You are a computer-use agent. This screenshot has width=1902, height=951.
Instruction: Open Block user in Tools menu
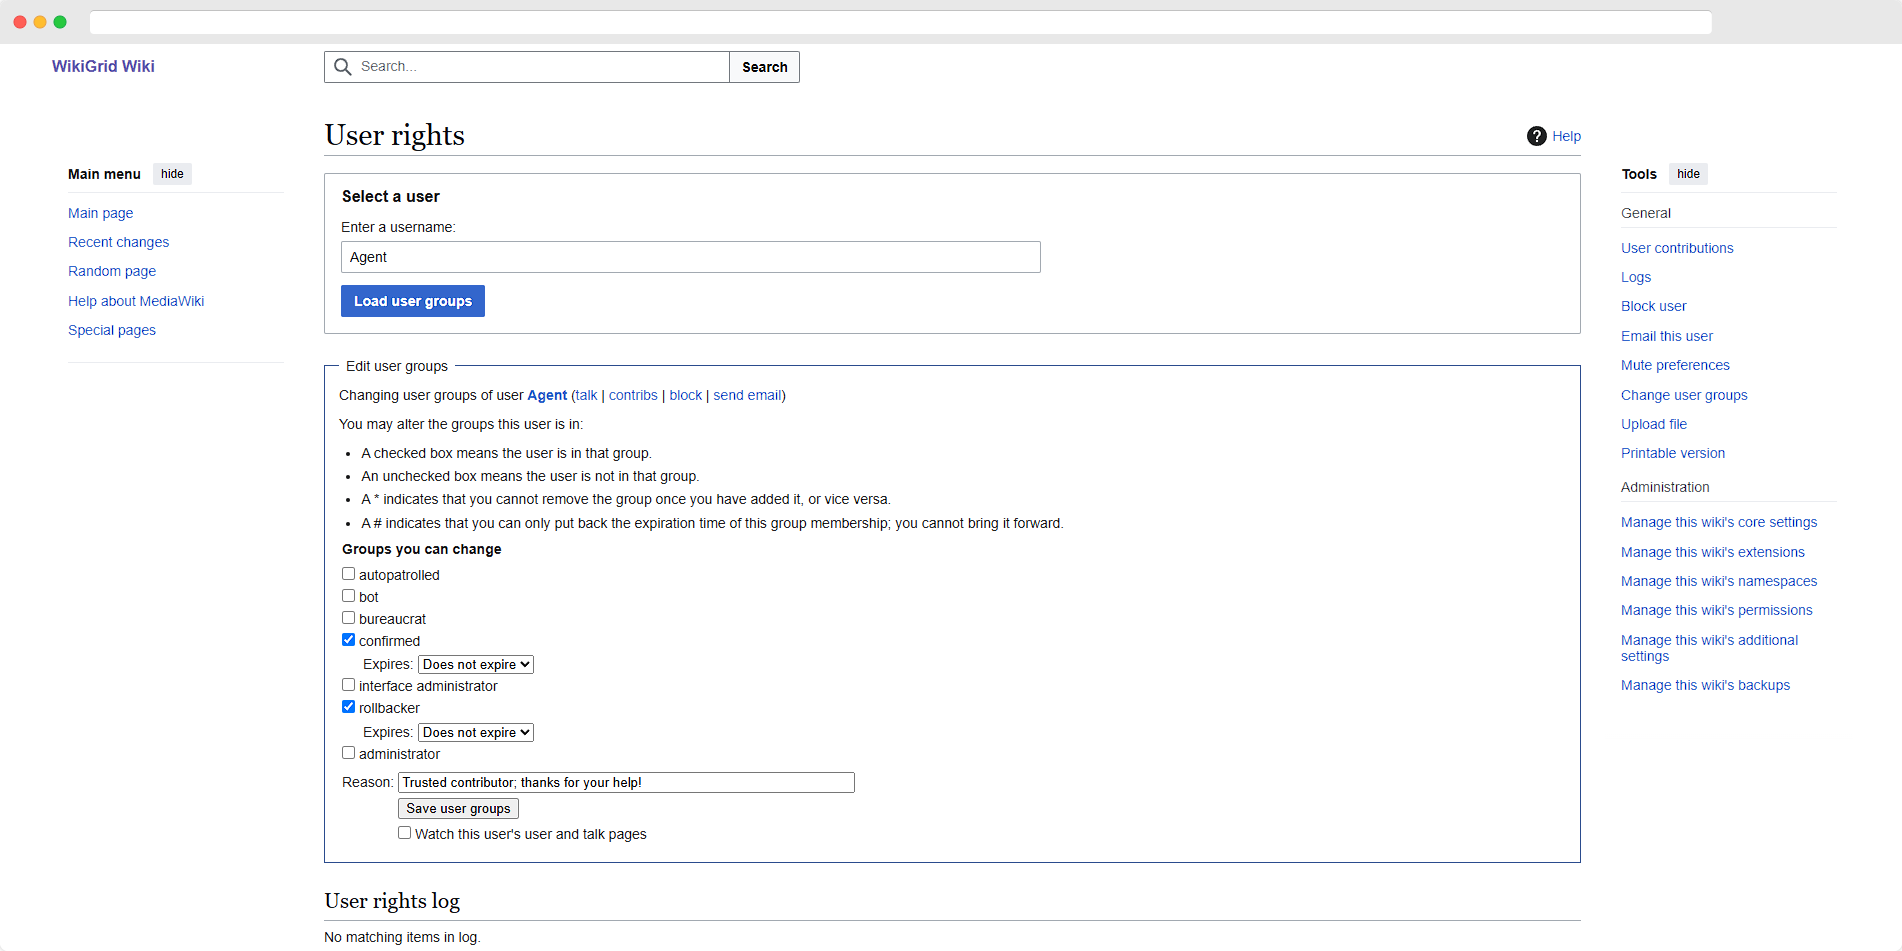click(1653, 306)
